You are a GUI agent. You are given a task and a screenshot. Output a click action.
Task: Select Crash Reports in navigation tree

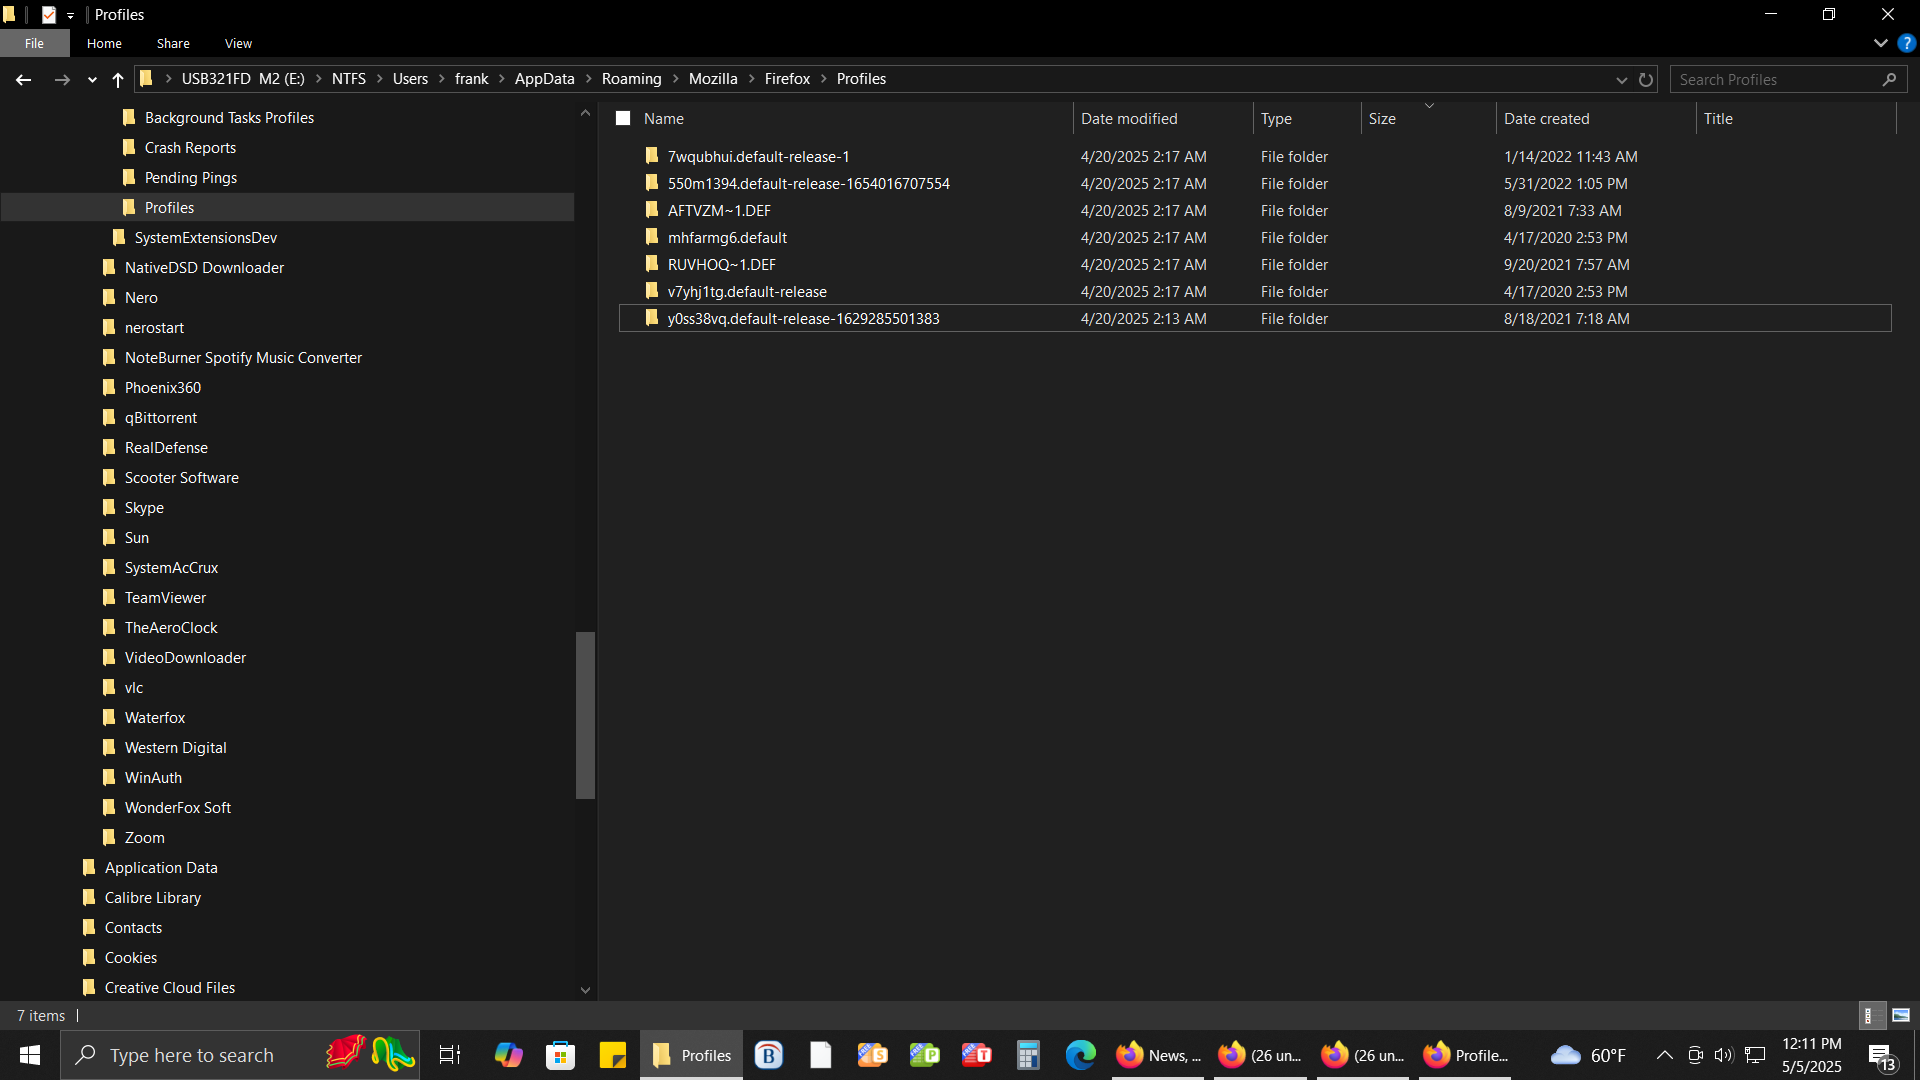tap(190, 147)
